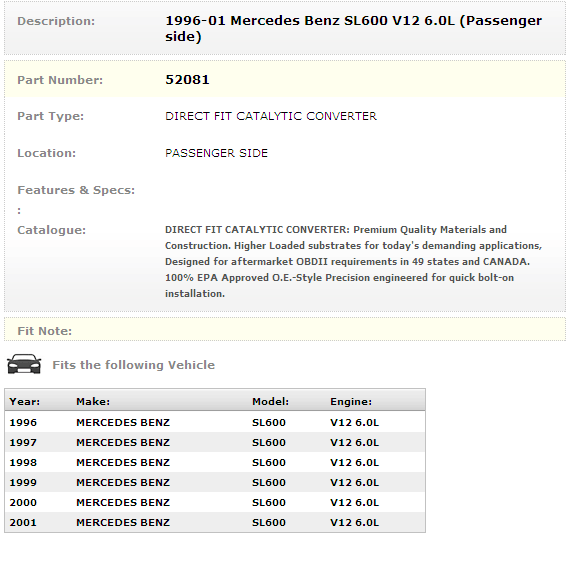570x574 pixels.
Task: Click the Catalogue description paragraph
Action: 353,261
